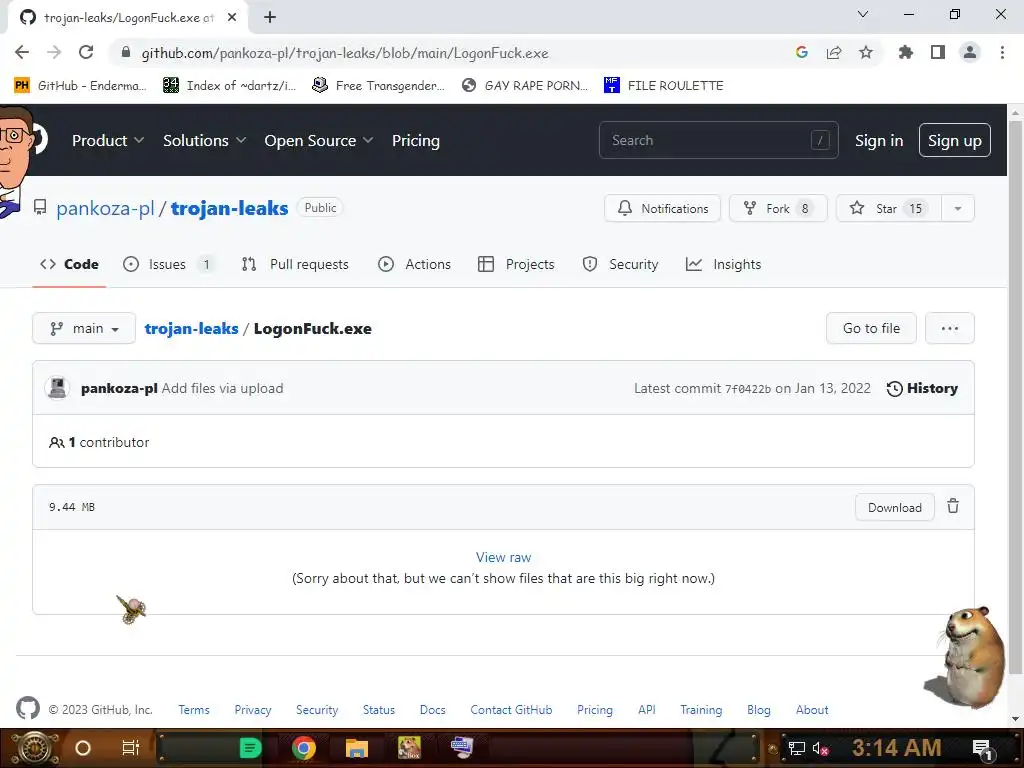Viewport: 1024px width, 768px height.
Task: Open the main branch selector
Action: [x=84, y=328]
